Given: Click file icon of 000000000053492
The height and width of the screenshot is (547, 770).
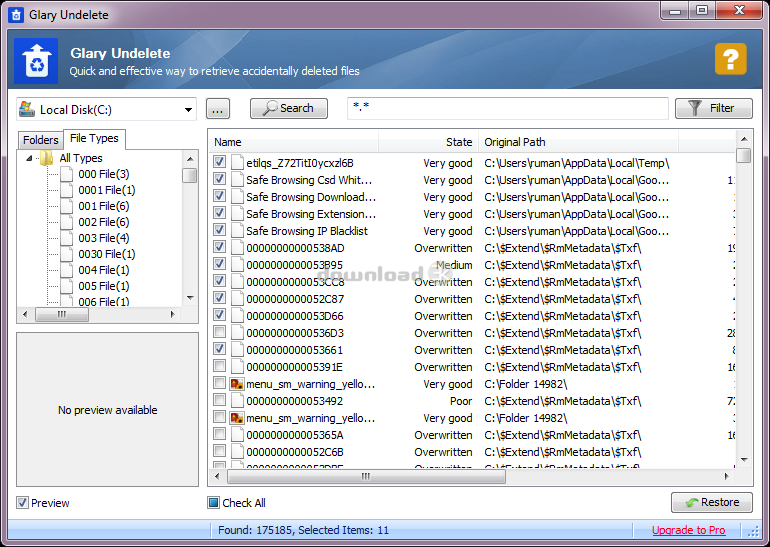Looking at the screenshot, I should point(237,401).
